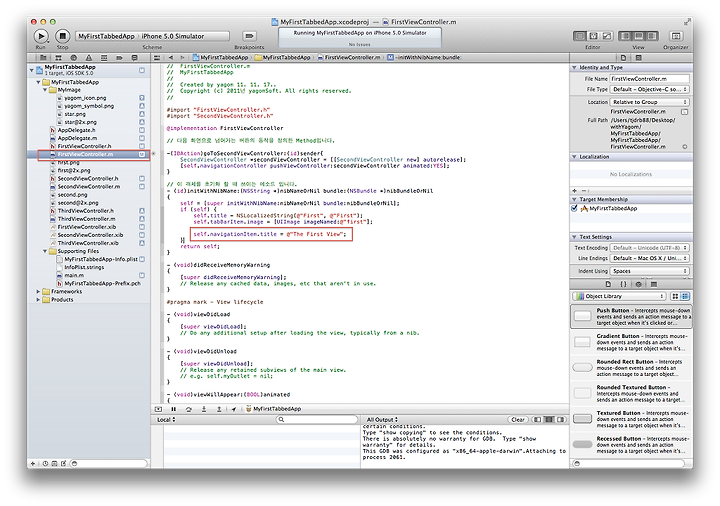Select the Standard editor button
The height and width of the screenshot is (506, 720).
(580, 36)
